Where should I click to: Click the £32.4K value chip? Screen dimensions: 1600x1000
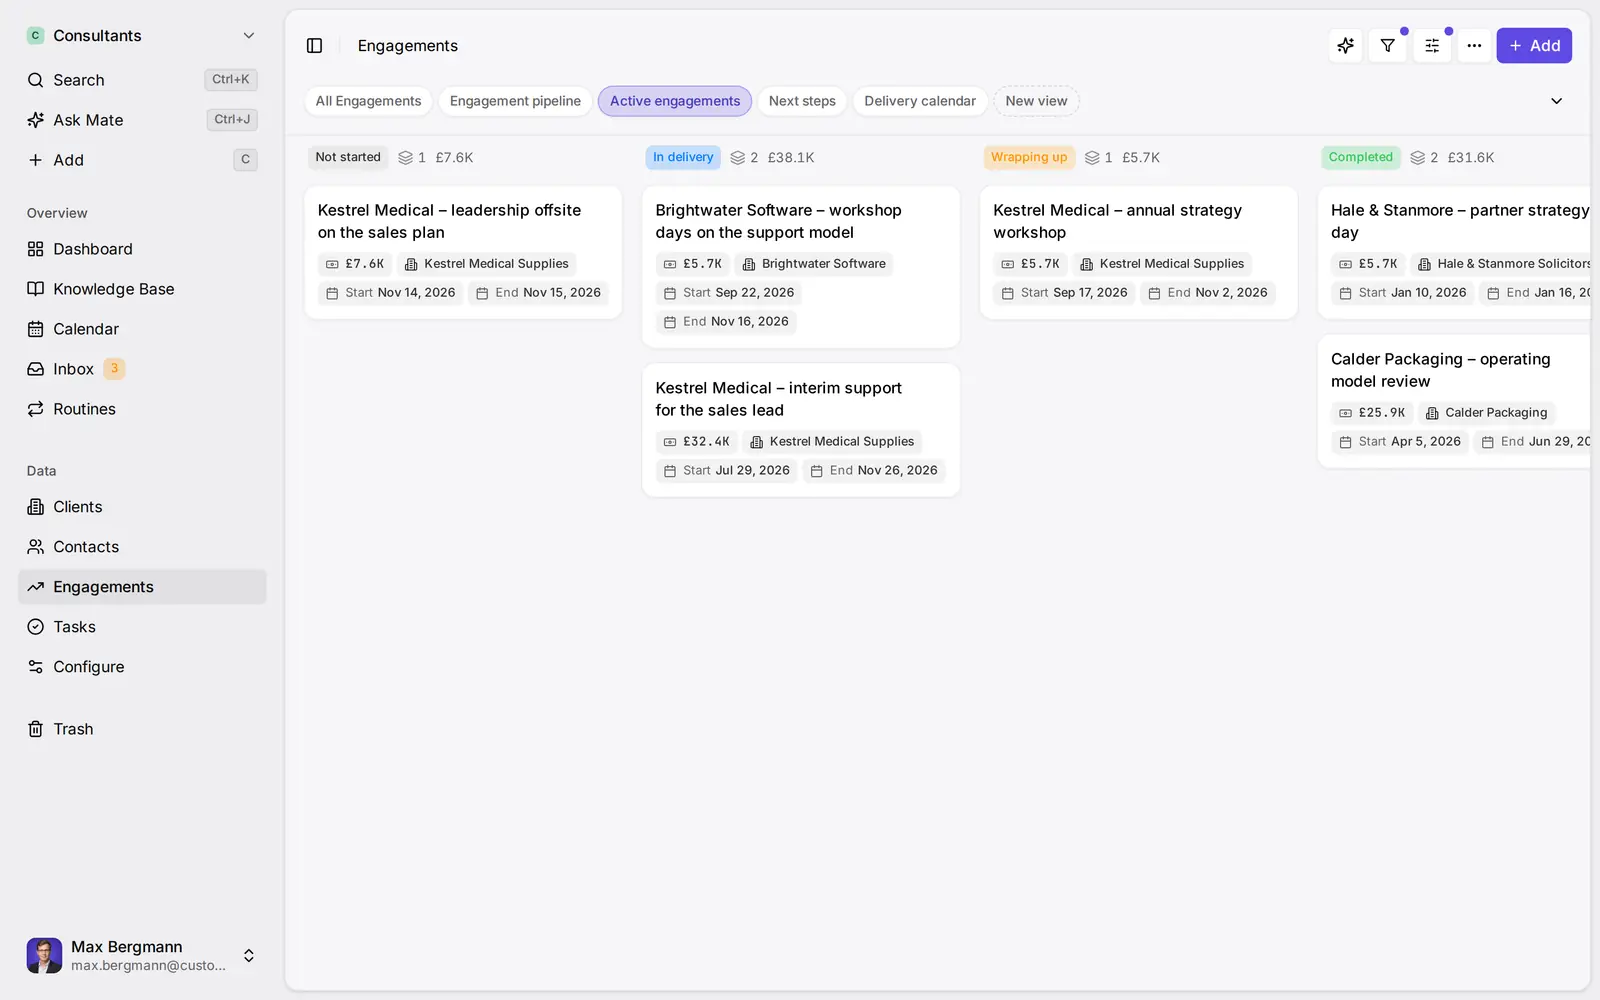pyautogui.click(x=696, y=442)
